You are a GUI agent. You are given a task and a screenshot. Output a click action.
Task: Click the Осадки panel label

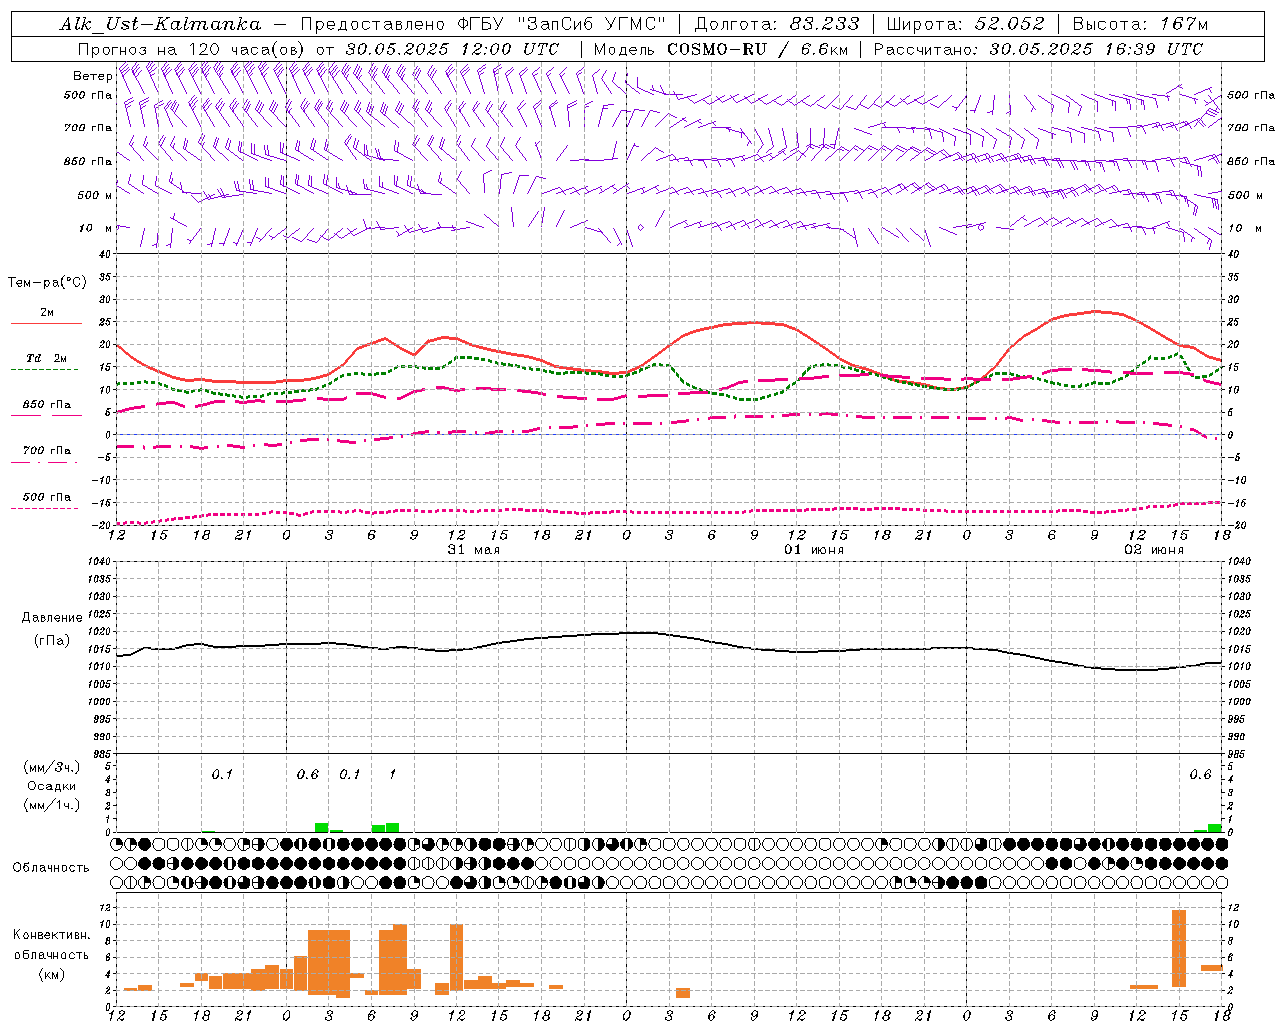[52, 786]
